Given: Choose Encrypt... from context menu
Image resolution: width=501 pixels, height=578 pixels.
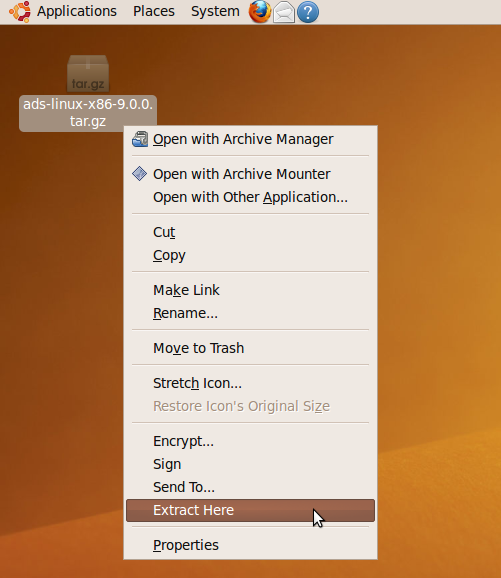Looking at the screenshot, I should click(250, 441).
